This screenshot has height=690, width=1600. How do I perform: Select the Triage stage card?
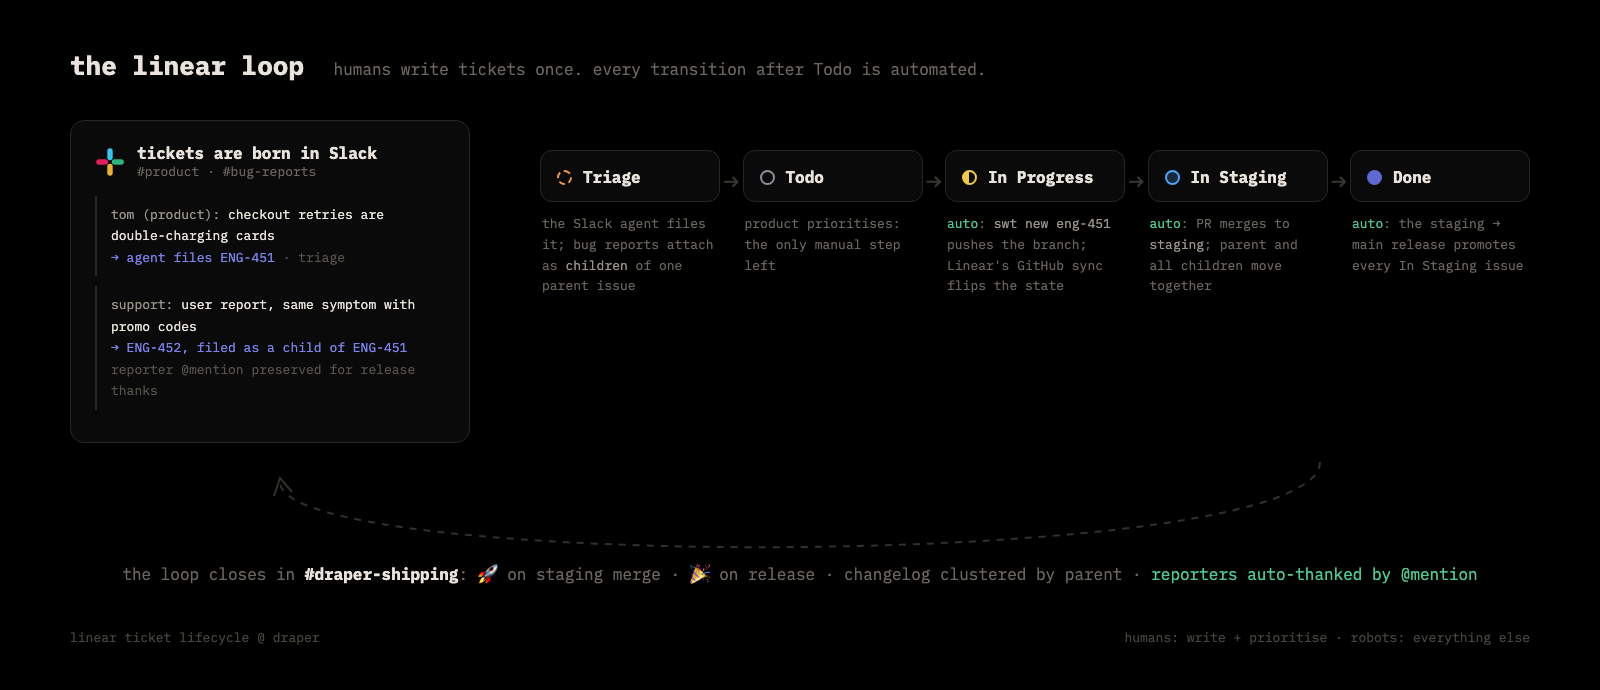(630, 176)
